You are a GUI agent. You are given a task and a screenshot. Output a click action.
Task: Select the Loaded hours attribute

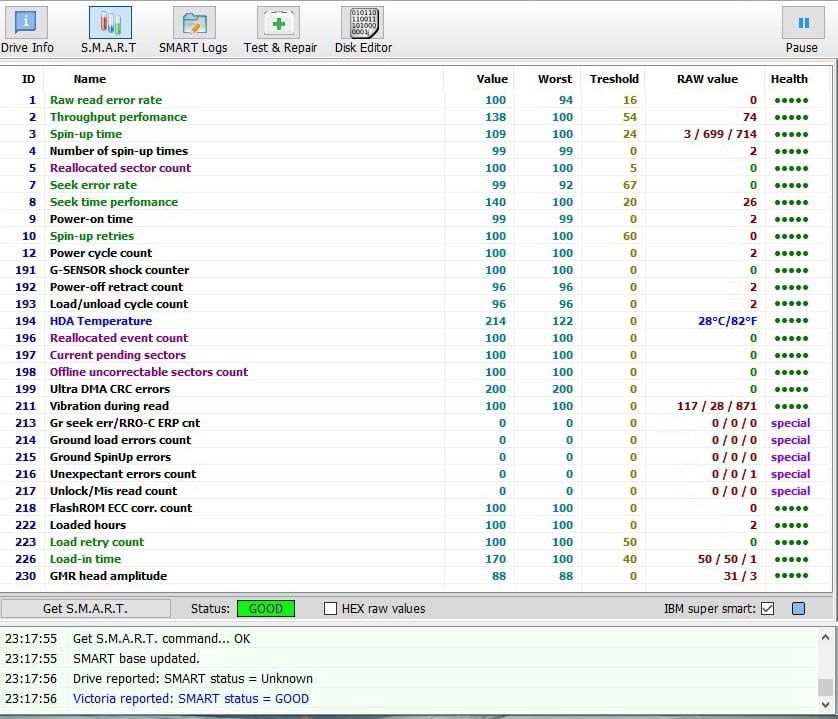point(417,525)
